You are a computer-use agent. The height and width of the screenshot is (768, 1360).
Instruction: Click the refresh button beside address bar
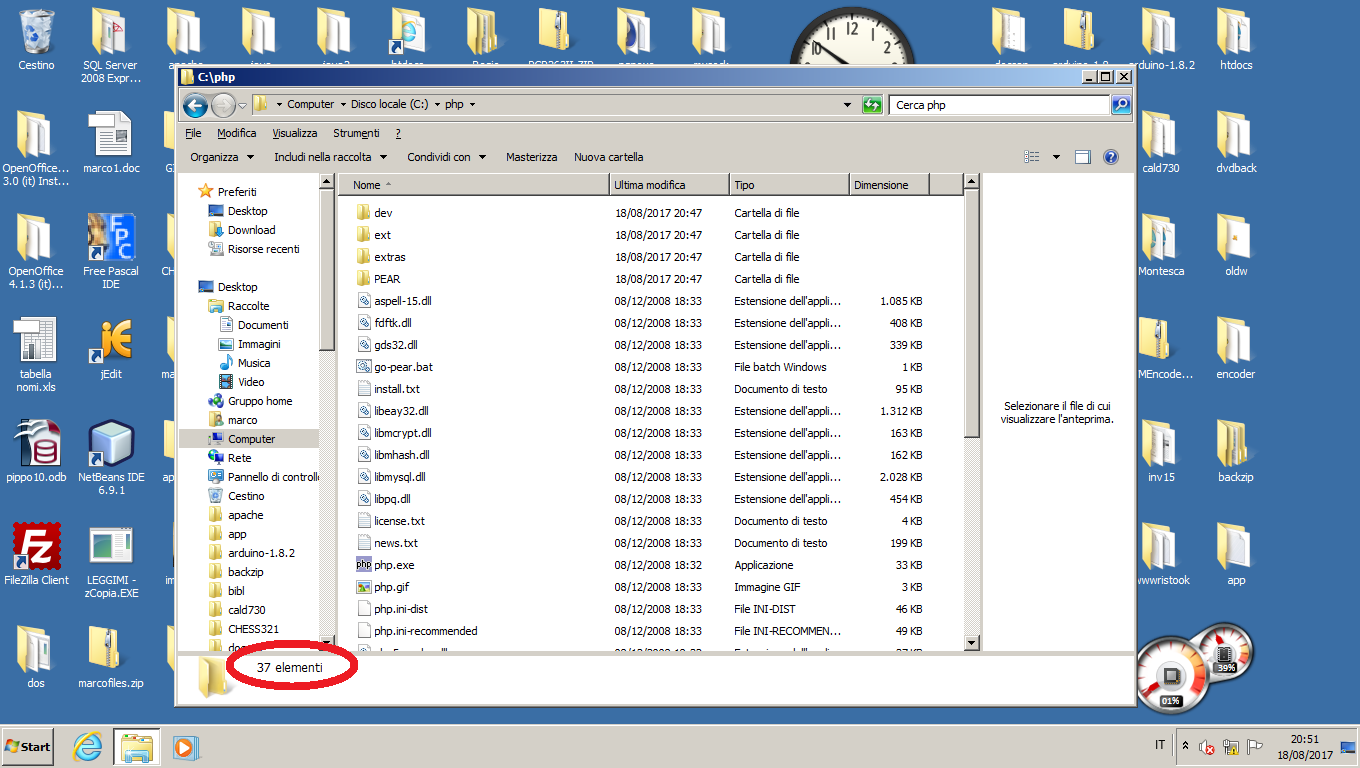[x=872, y=105]
